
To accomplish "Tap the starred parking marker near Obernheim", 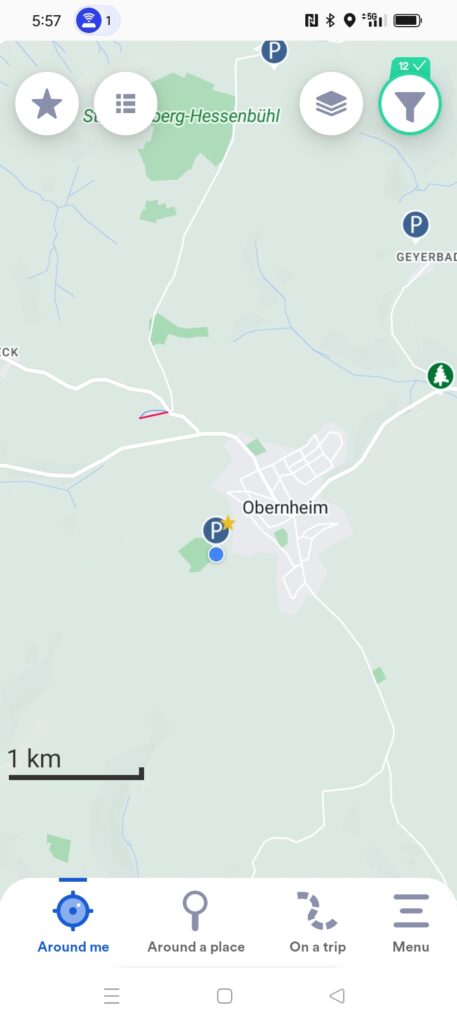I will (x=217, y=530).
